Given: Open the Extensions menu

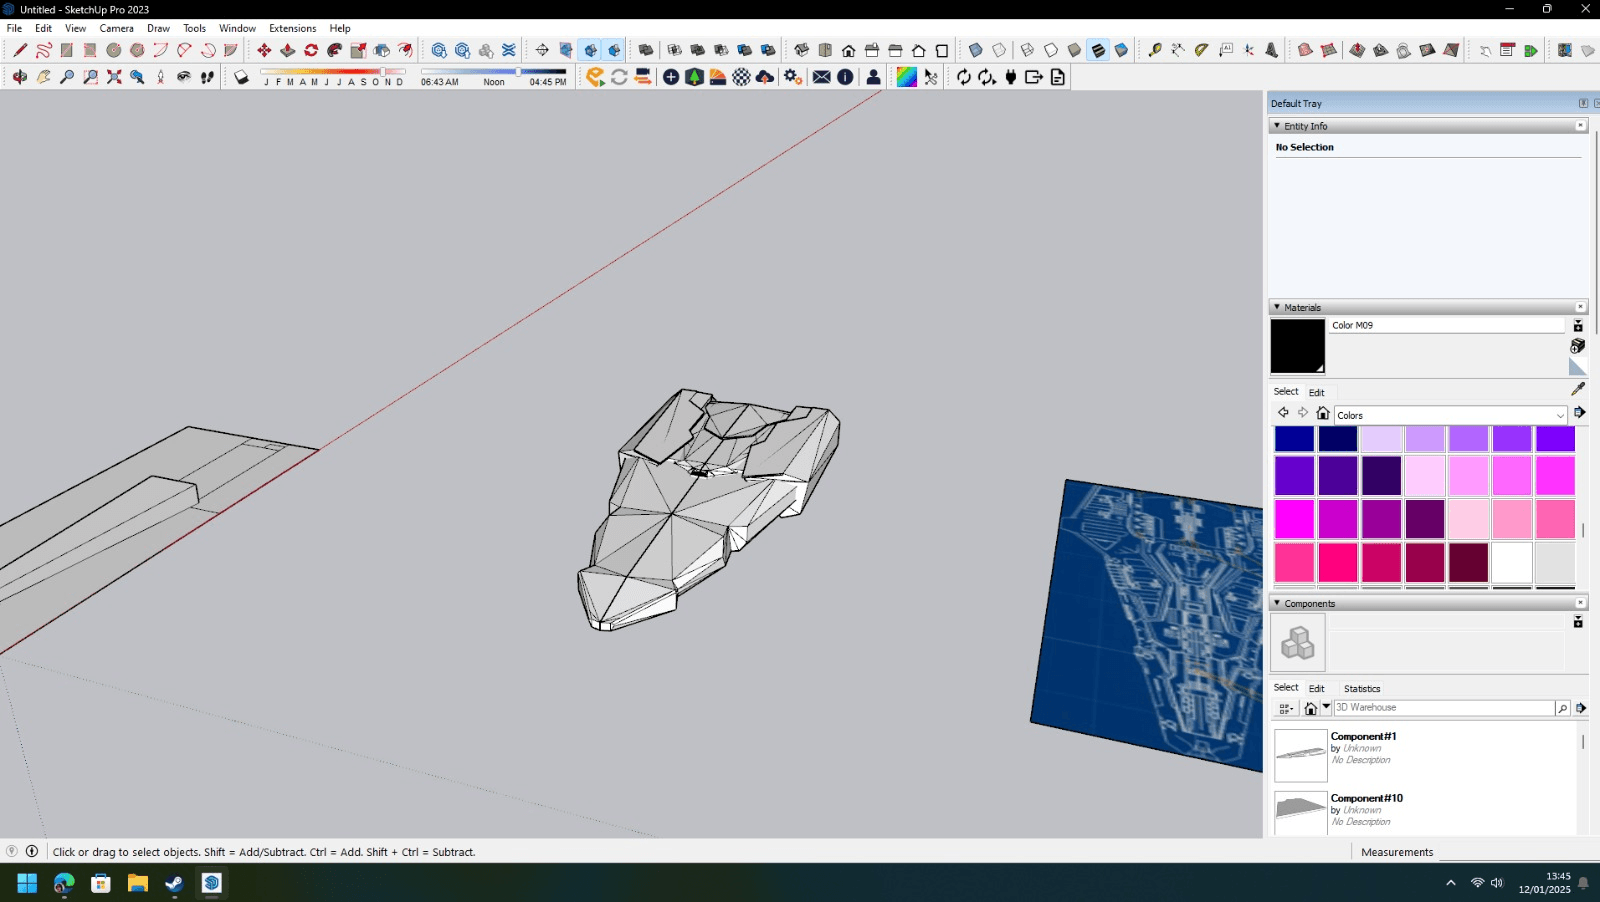Looking at the screenshot, I should 292,28.
